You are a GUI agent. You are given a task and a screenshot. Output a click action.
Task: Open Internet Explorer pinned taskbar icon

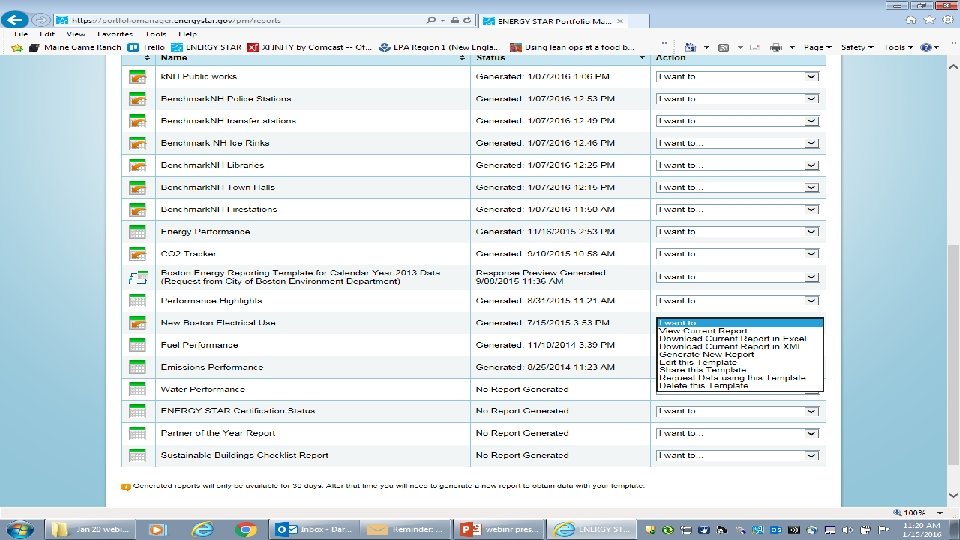[x=202, y=529]
